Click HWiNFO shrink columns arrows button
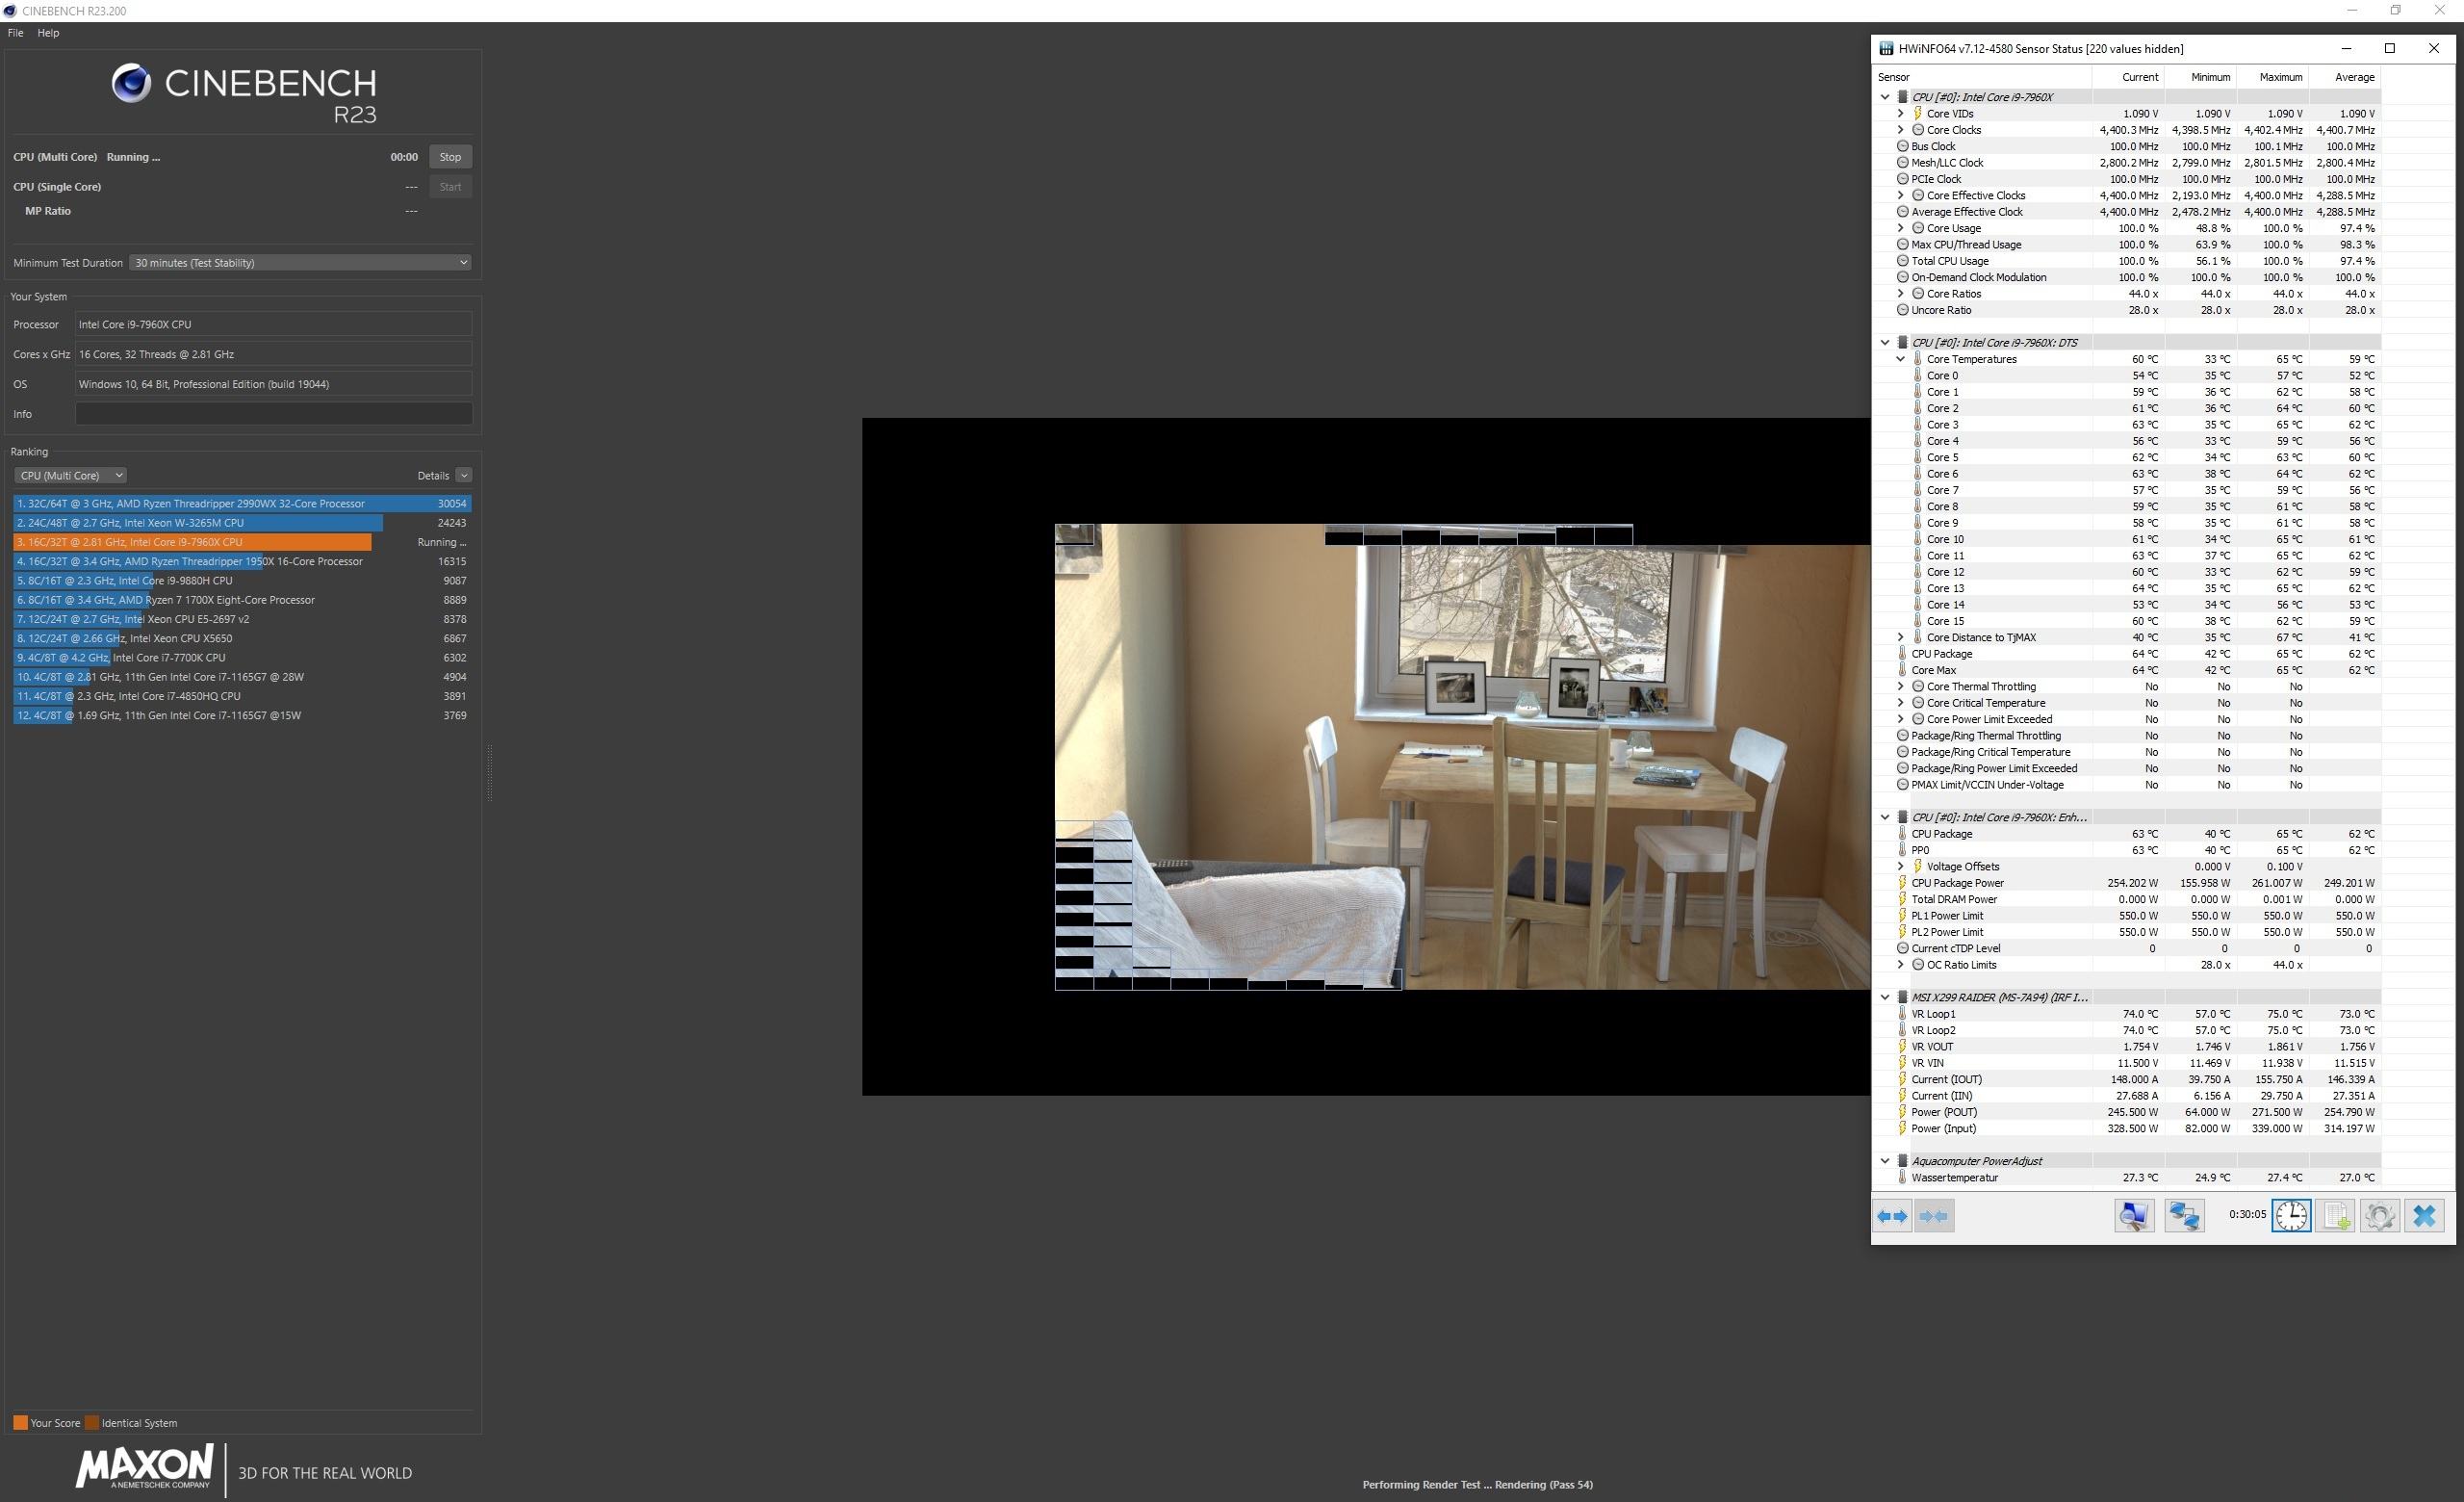2464x1502 pixels. coord(1933,1216)
